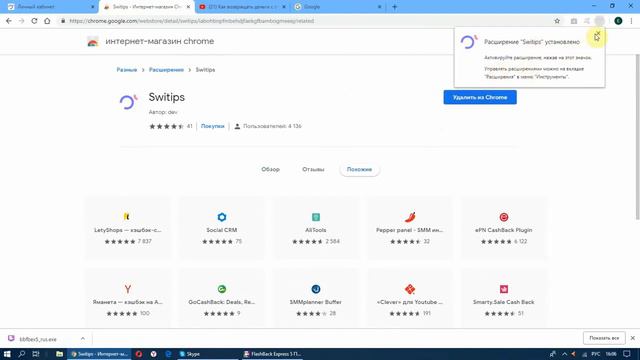This screenshot has height=360, width=640.
Task: Open the Smarty.Sale Cash Back card title
Action: [x=503, y=302]
